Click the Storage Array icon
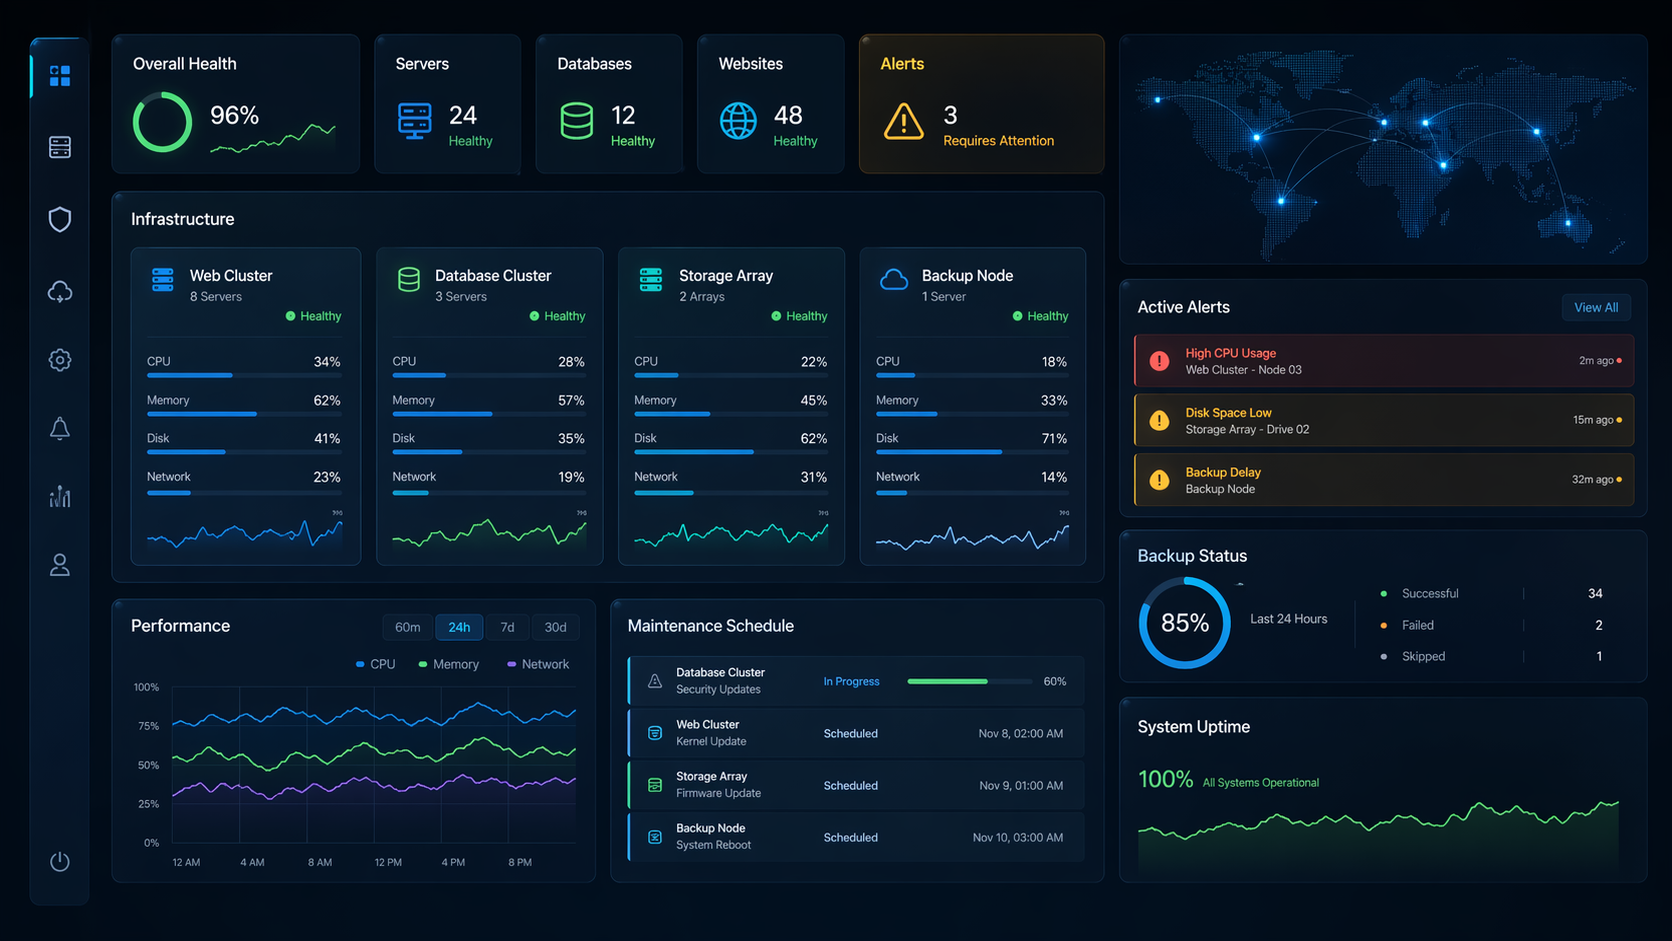 (x=651, y=280)
